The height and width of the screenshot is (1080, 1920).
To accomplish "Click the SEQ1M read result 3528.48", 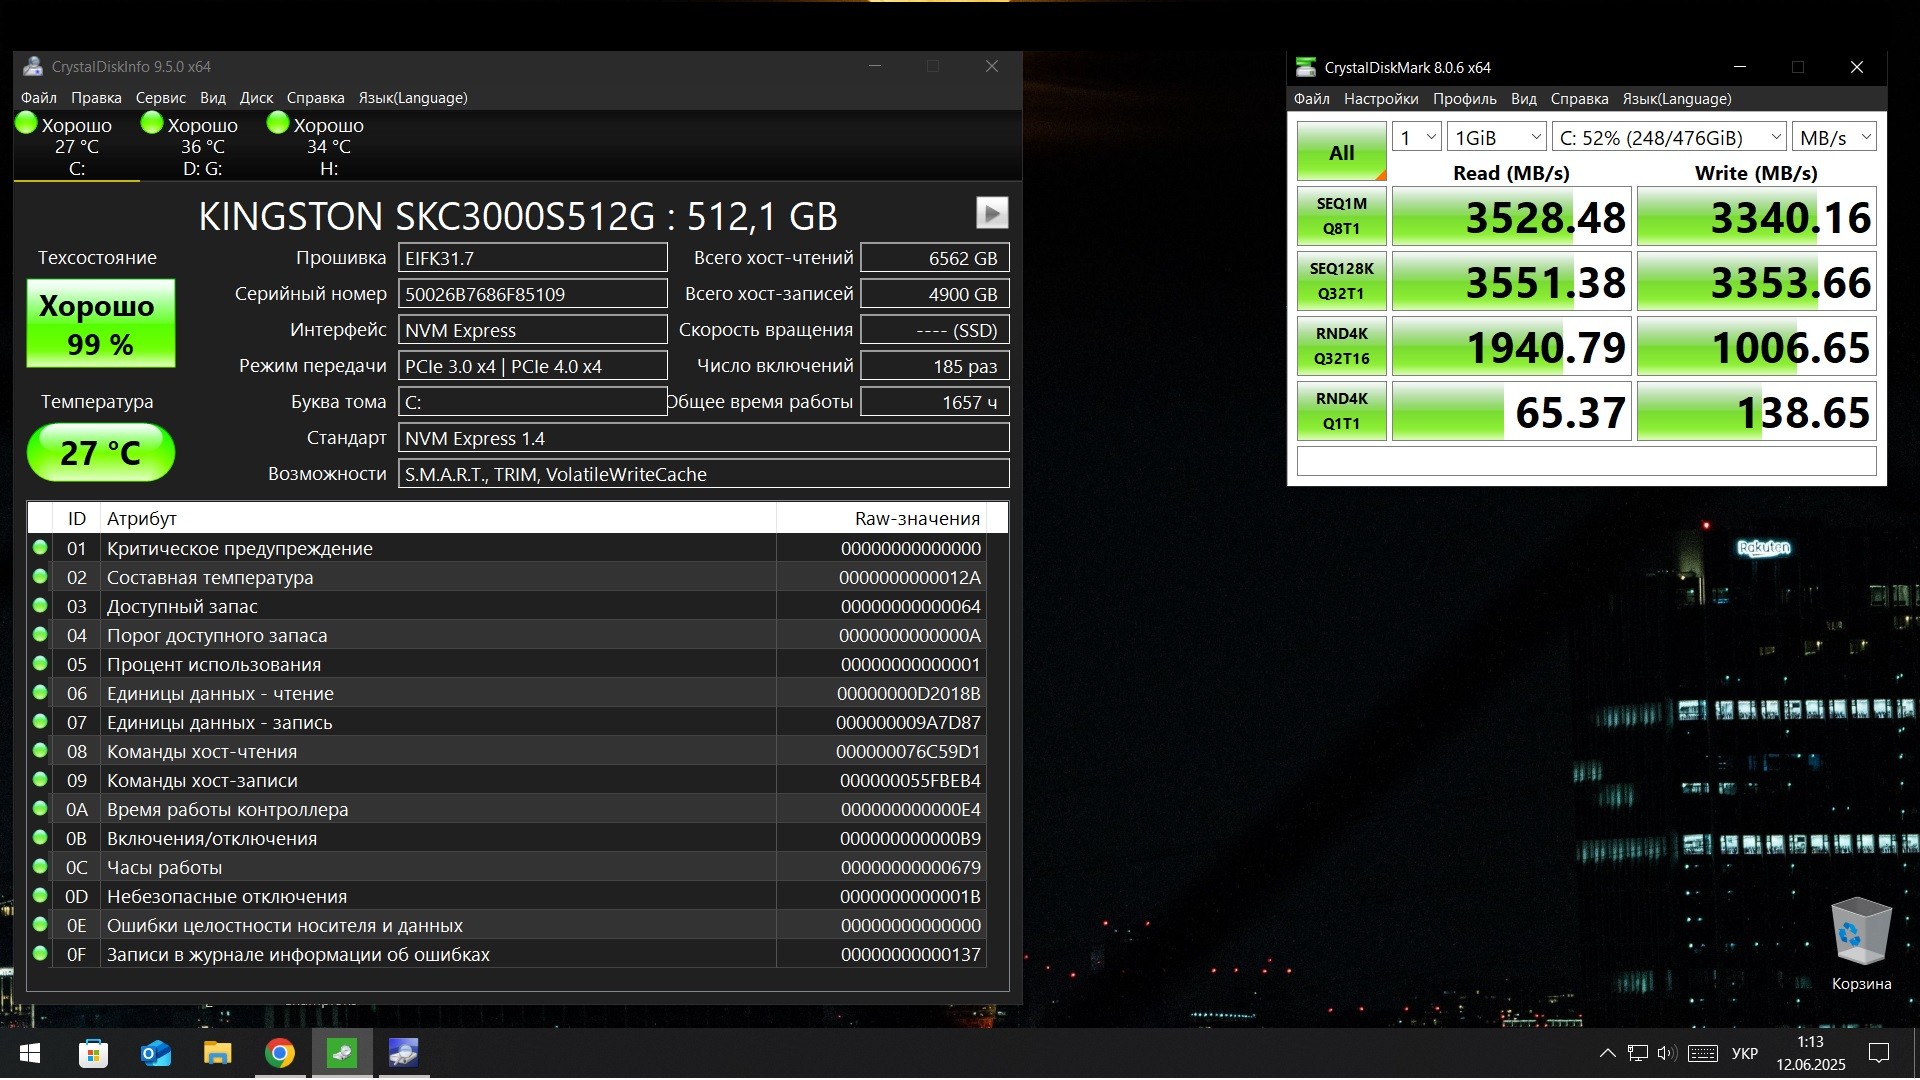I will (x=1512, y=216).
